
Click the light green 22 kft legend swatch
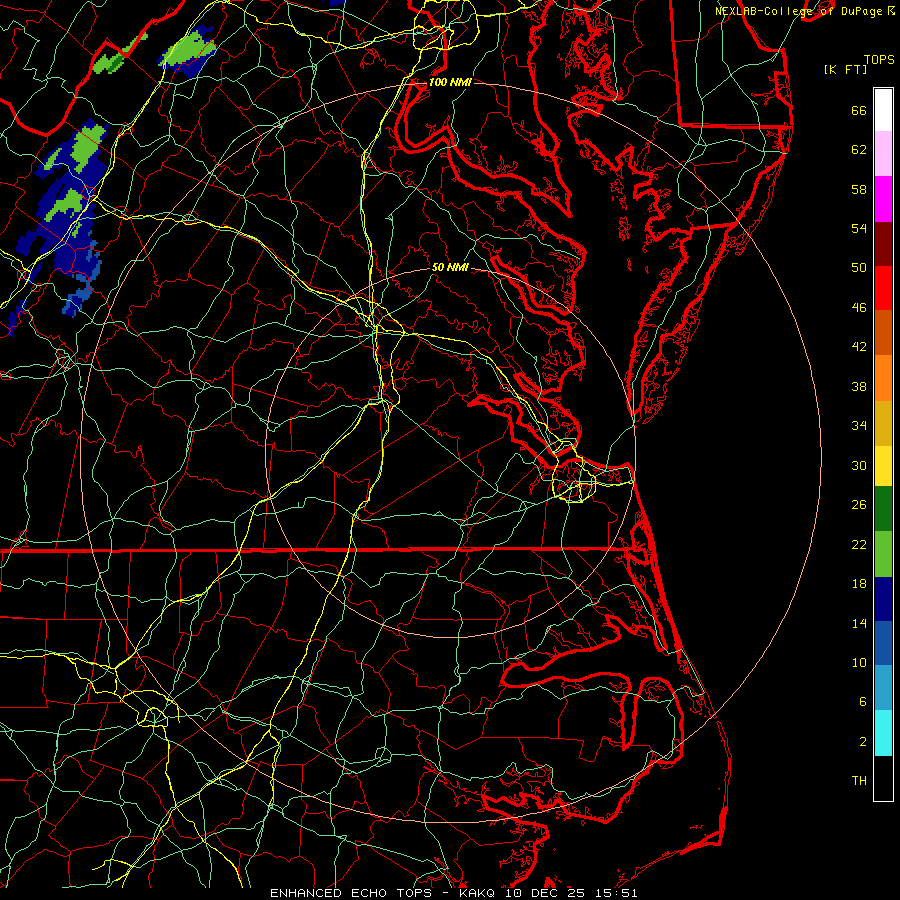883,554
